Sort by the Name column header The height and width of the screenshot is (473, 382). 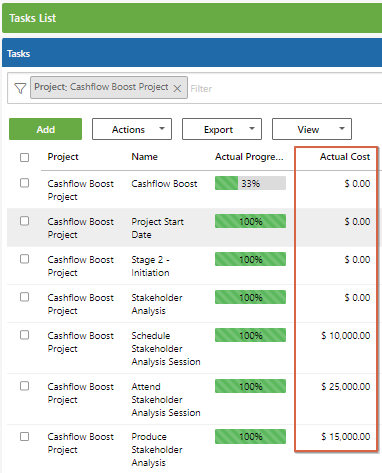click(x=145, y=157)
